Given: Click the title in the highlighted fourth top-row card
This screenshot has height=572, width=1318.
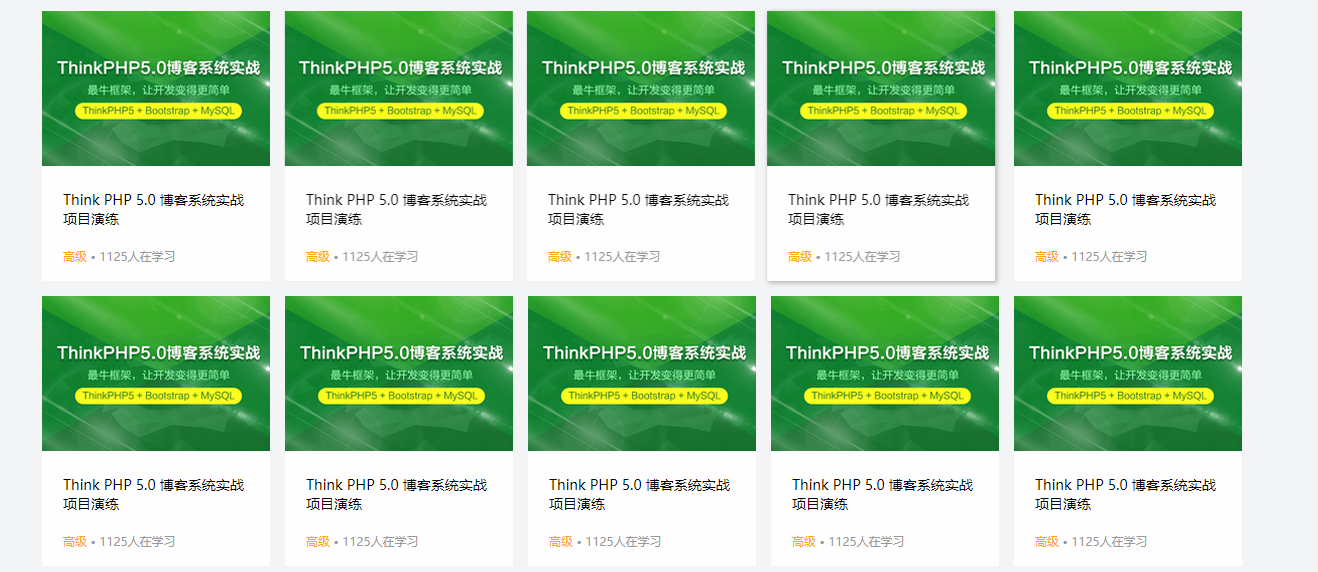Looking at the screenshot, I should [x=878, y=209].
